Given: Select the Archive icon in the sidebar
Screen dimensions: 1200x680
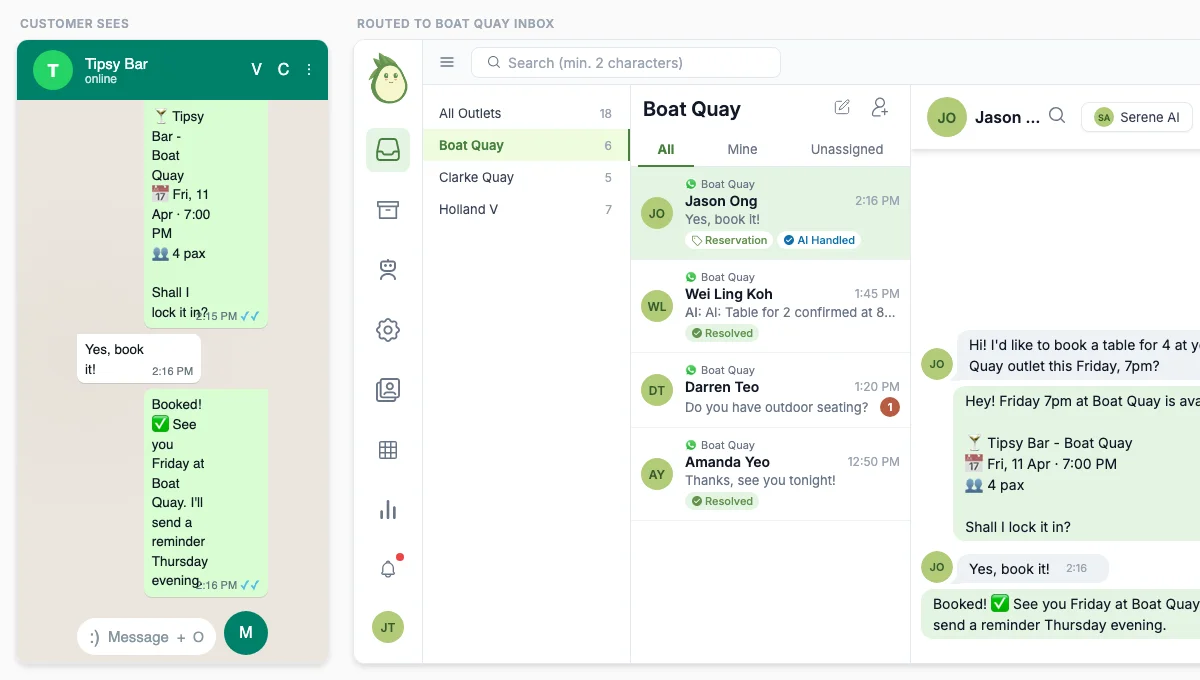Looking at the screenshot, I should (x=388, y=208).
